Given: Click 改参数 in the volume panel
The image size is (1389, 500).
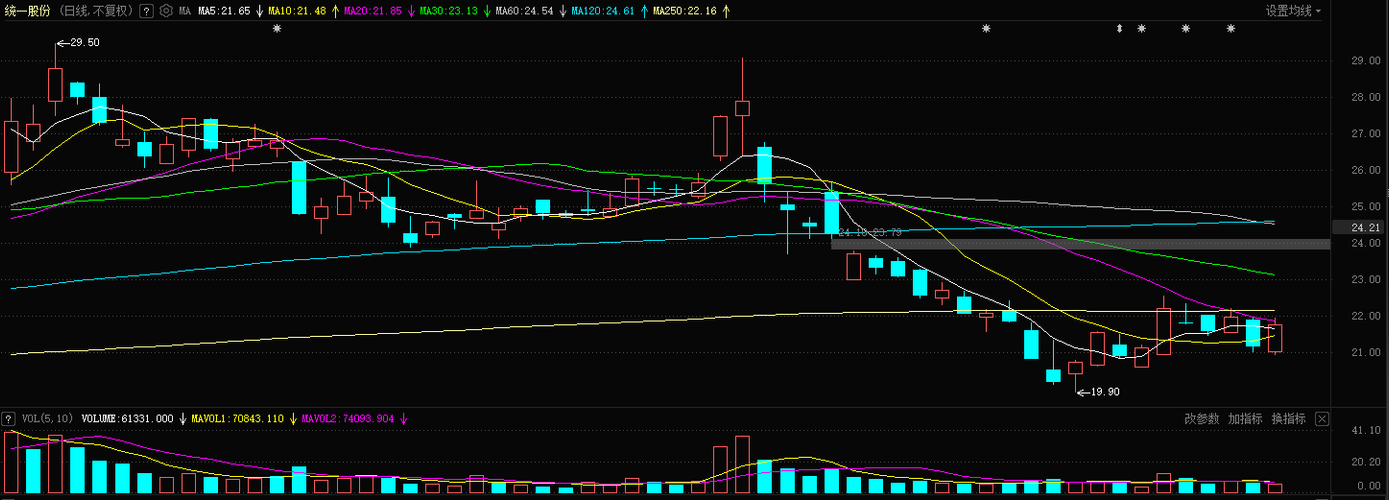Looking at the screenshot, I should point(1202,419).
